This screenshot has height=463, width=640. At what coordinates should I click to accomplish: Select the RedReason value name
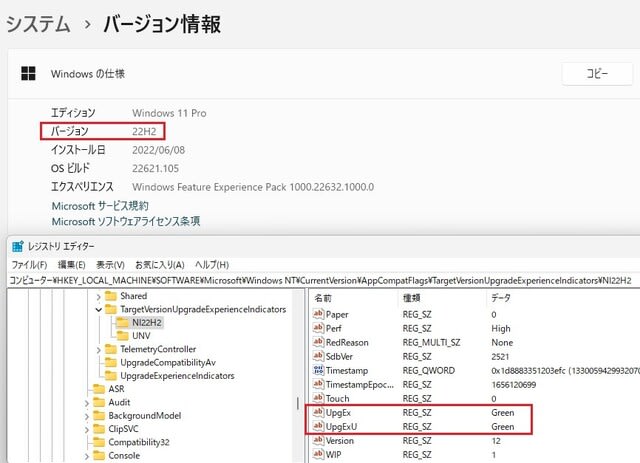pos(347,342)
